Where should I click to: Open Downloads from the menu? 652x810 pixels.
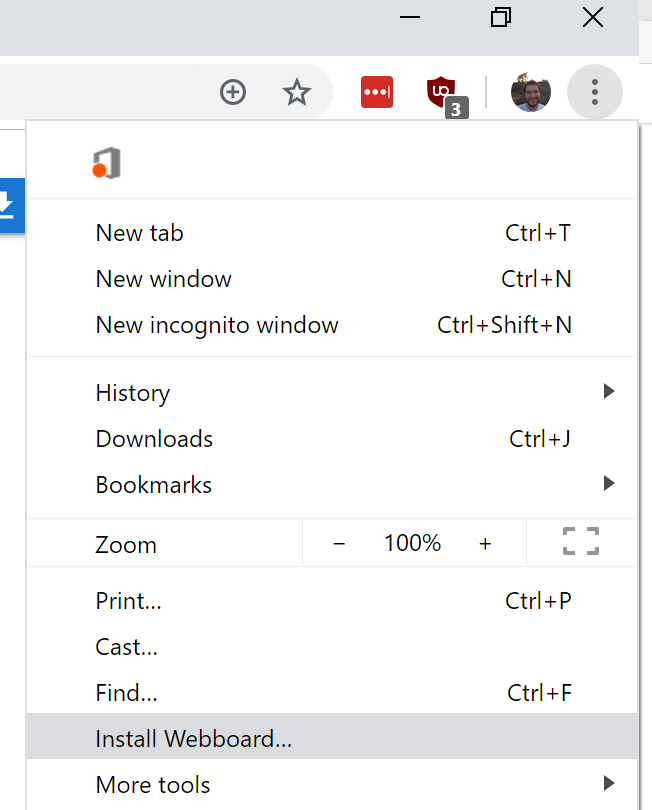click(x=153, y=438)
